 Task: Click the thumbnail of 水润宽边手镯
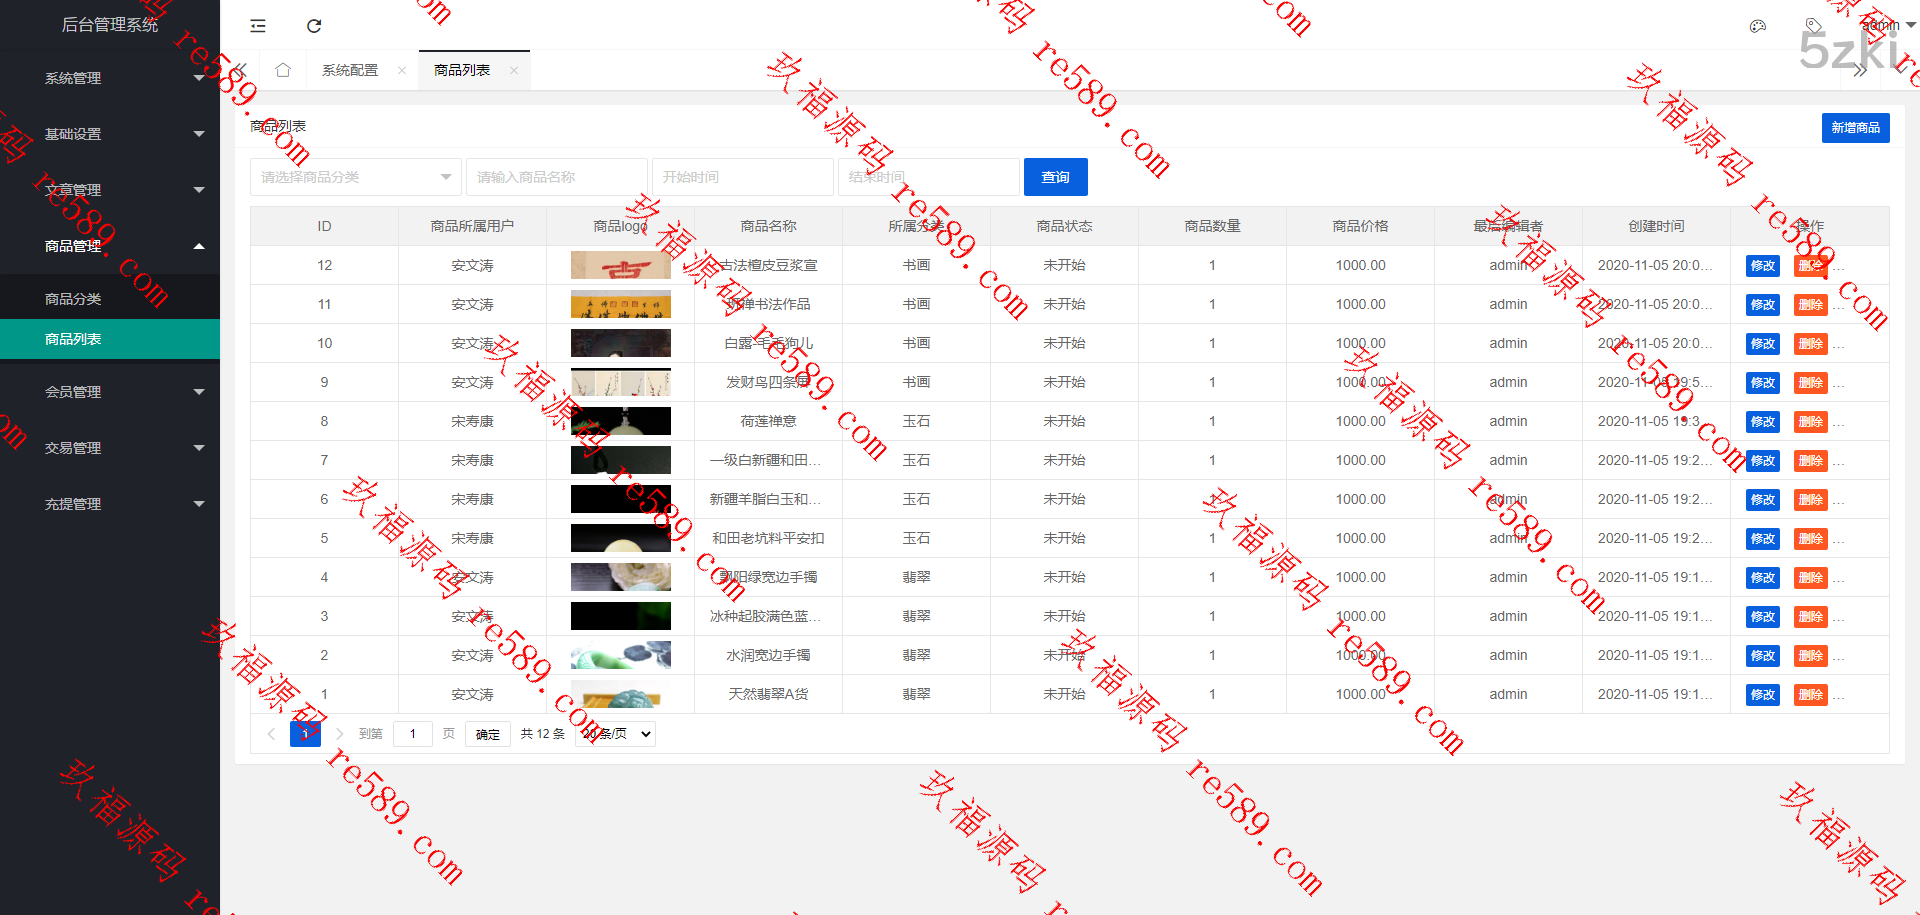pyautogui.click(x=620, y=655)
